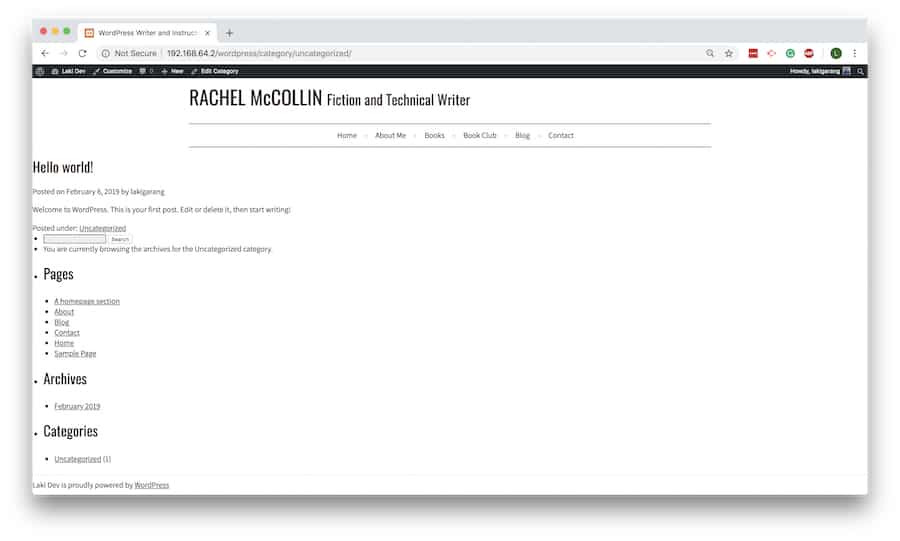
Task: Click the Search button in the sidebar
Action: (120, 239)
